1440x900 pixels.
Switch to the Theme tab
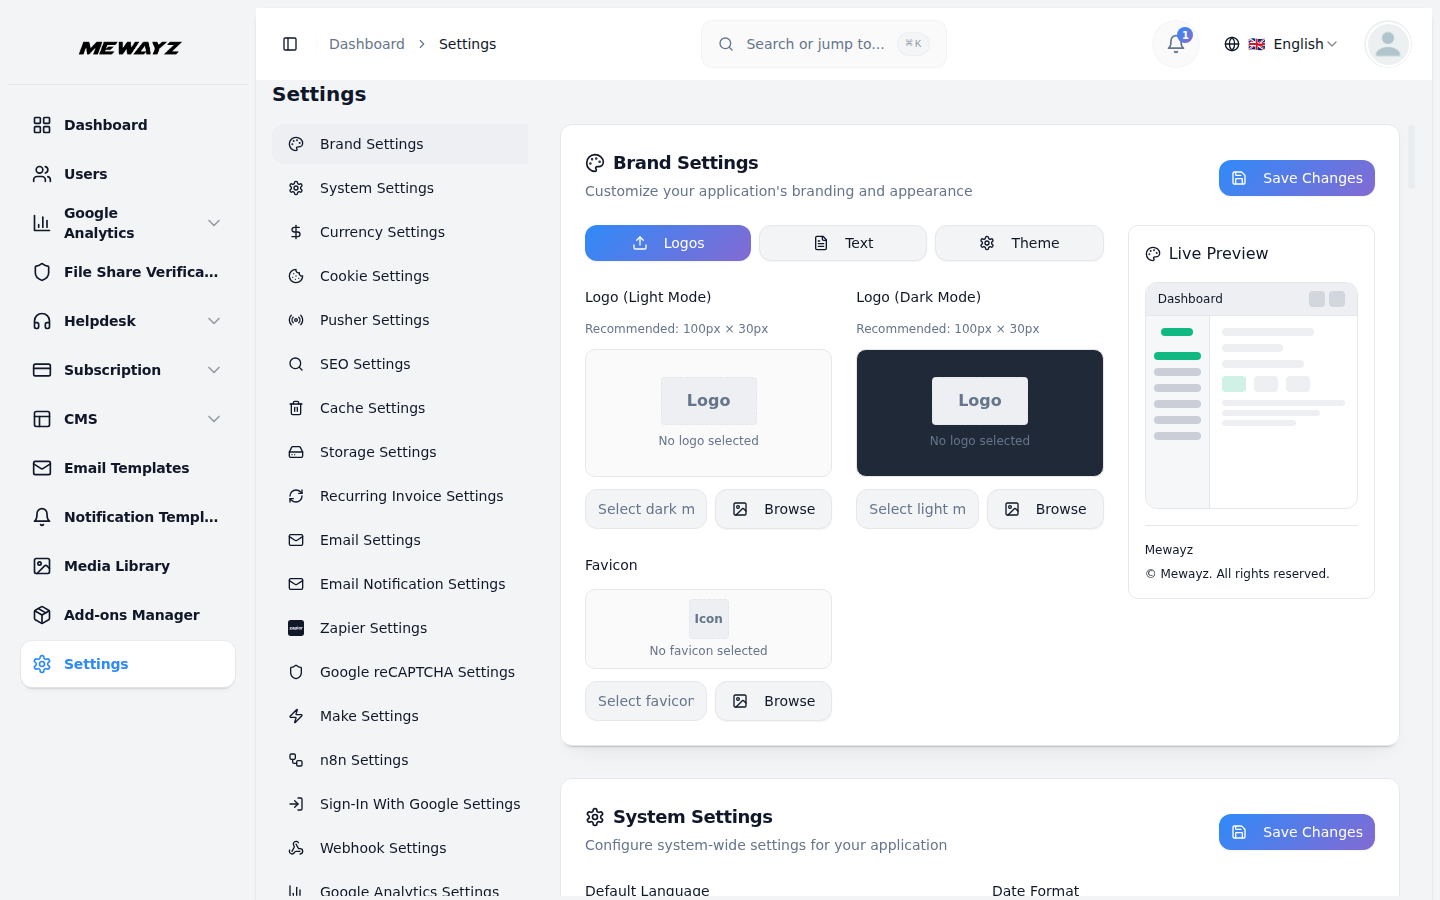[x=1018, y=243]
